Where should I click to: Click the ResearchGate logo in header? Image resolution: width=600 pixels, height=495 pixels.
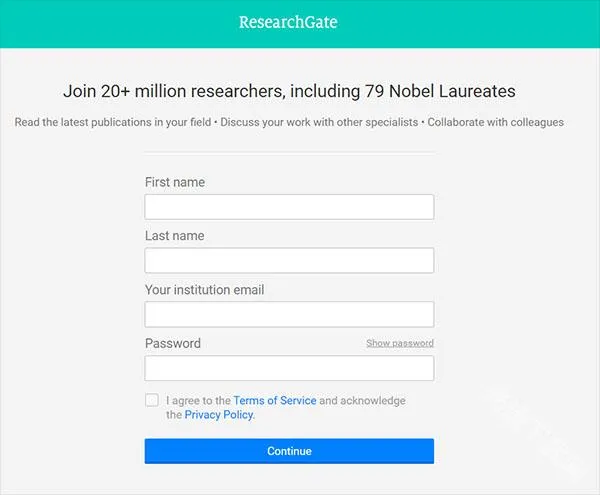(288, 22)
